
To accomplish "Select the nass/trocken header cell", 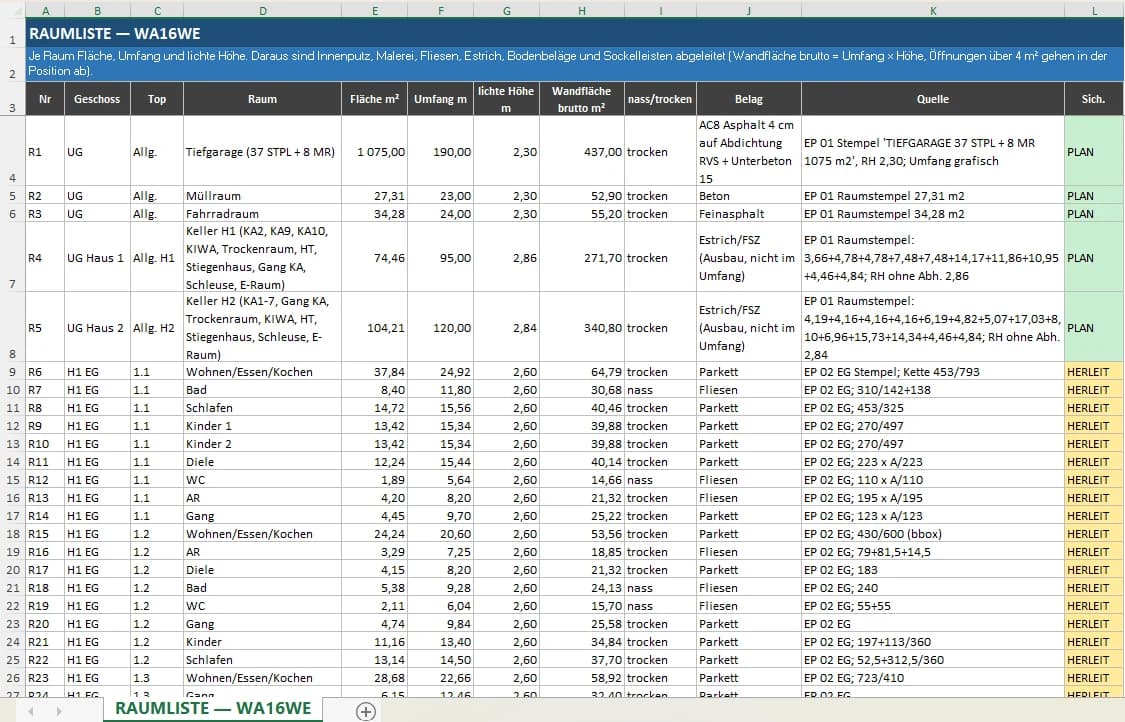I will pos(660,99).
